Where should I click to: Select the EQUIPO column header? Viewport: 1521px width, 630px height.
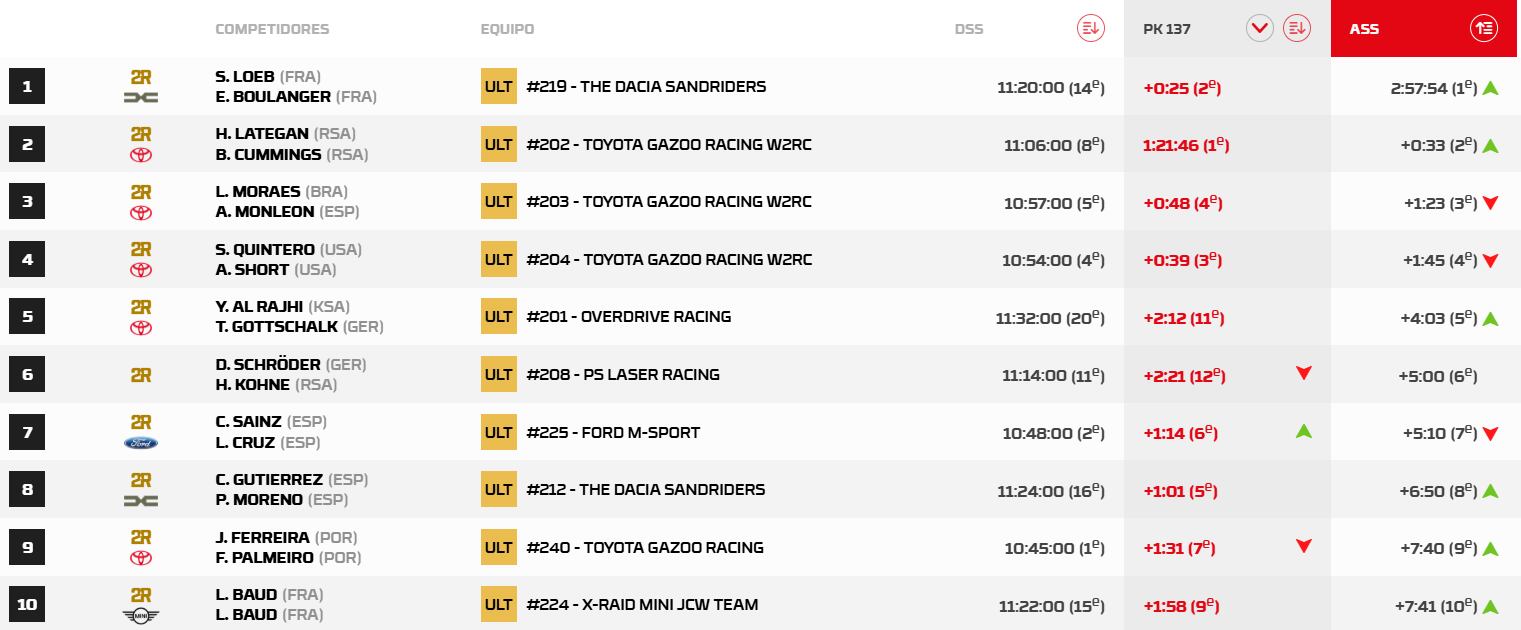click(507, 29)
